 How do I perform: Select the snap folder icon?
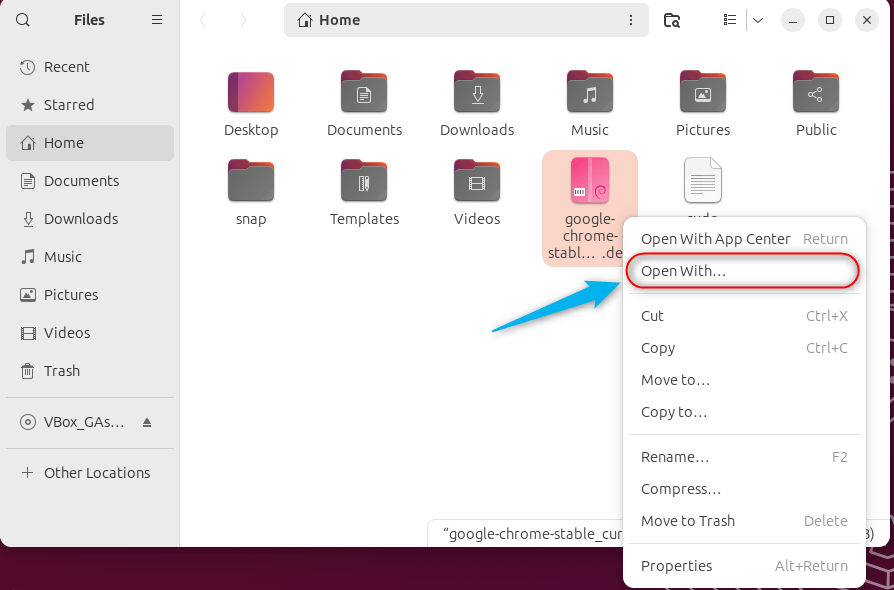coord(251,181)
